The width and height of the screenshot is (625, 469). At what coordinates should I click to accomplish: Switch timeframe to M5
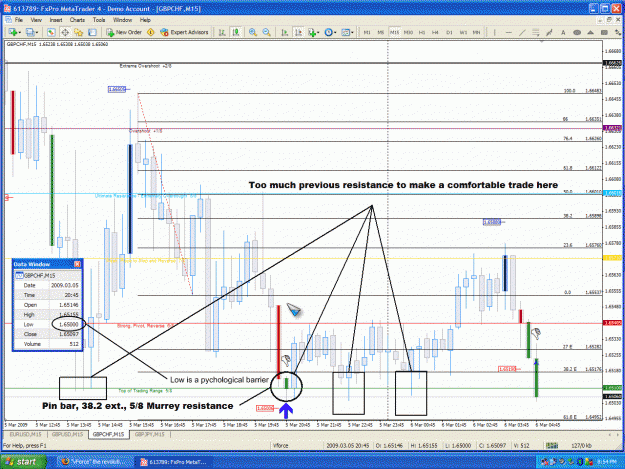(x=381, y=32)
